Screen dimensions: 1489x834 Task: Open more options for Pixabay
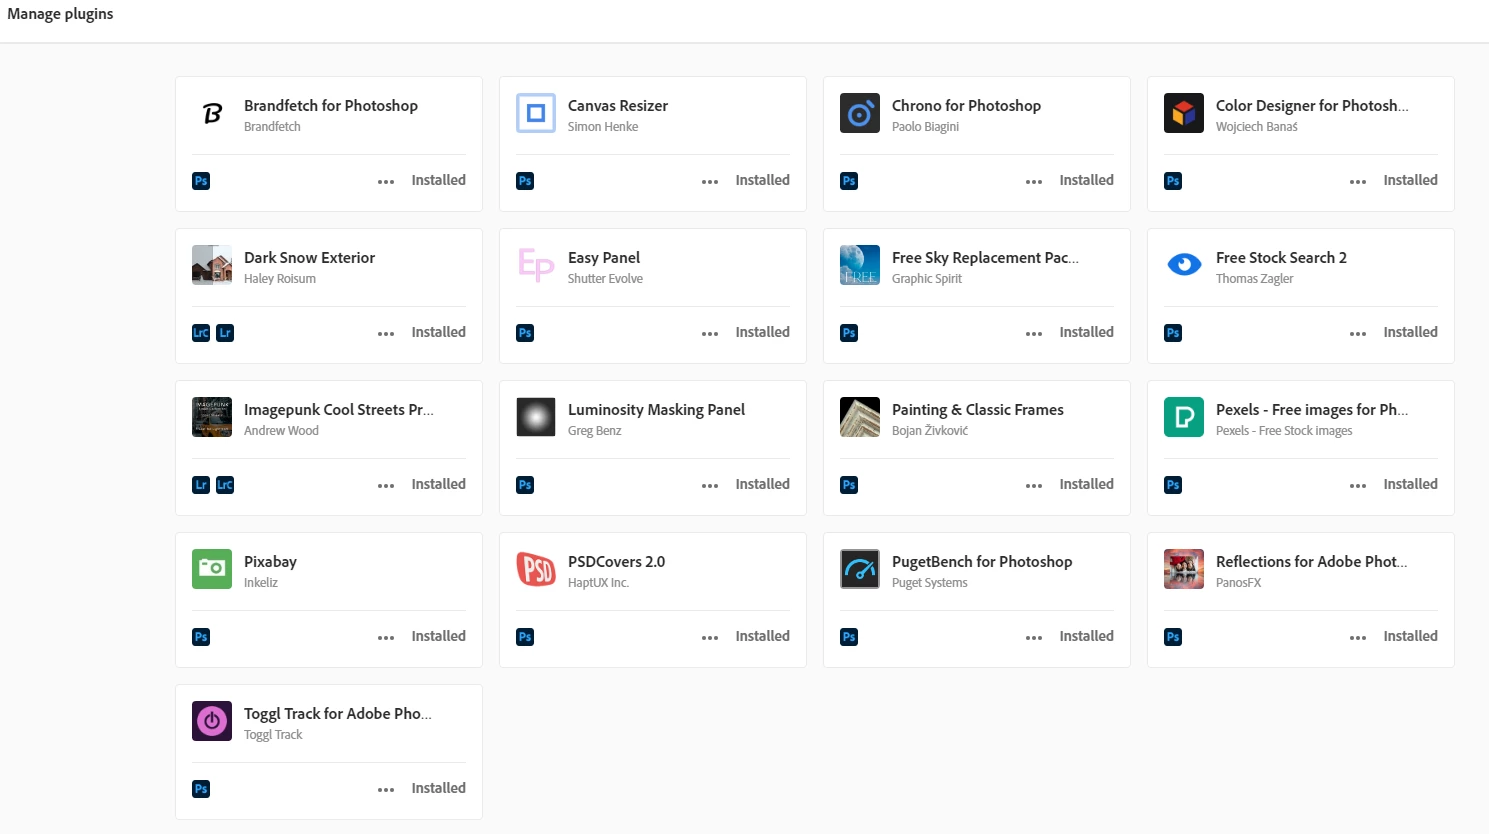tap(386, 638)
